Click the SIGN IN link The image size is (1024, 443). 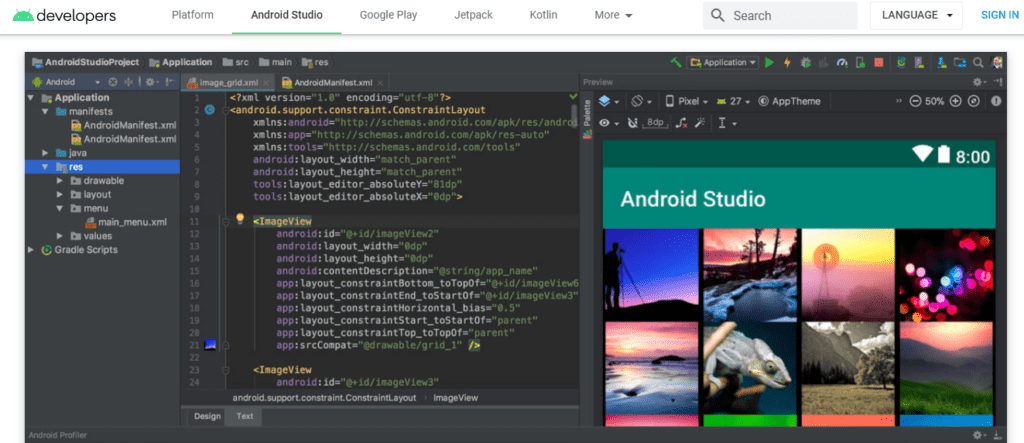pos(999,15)
